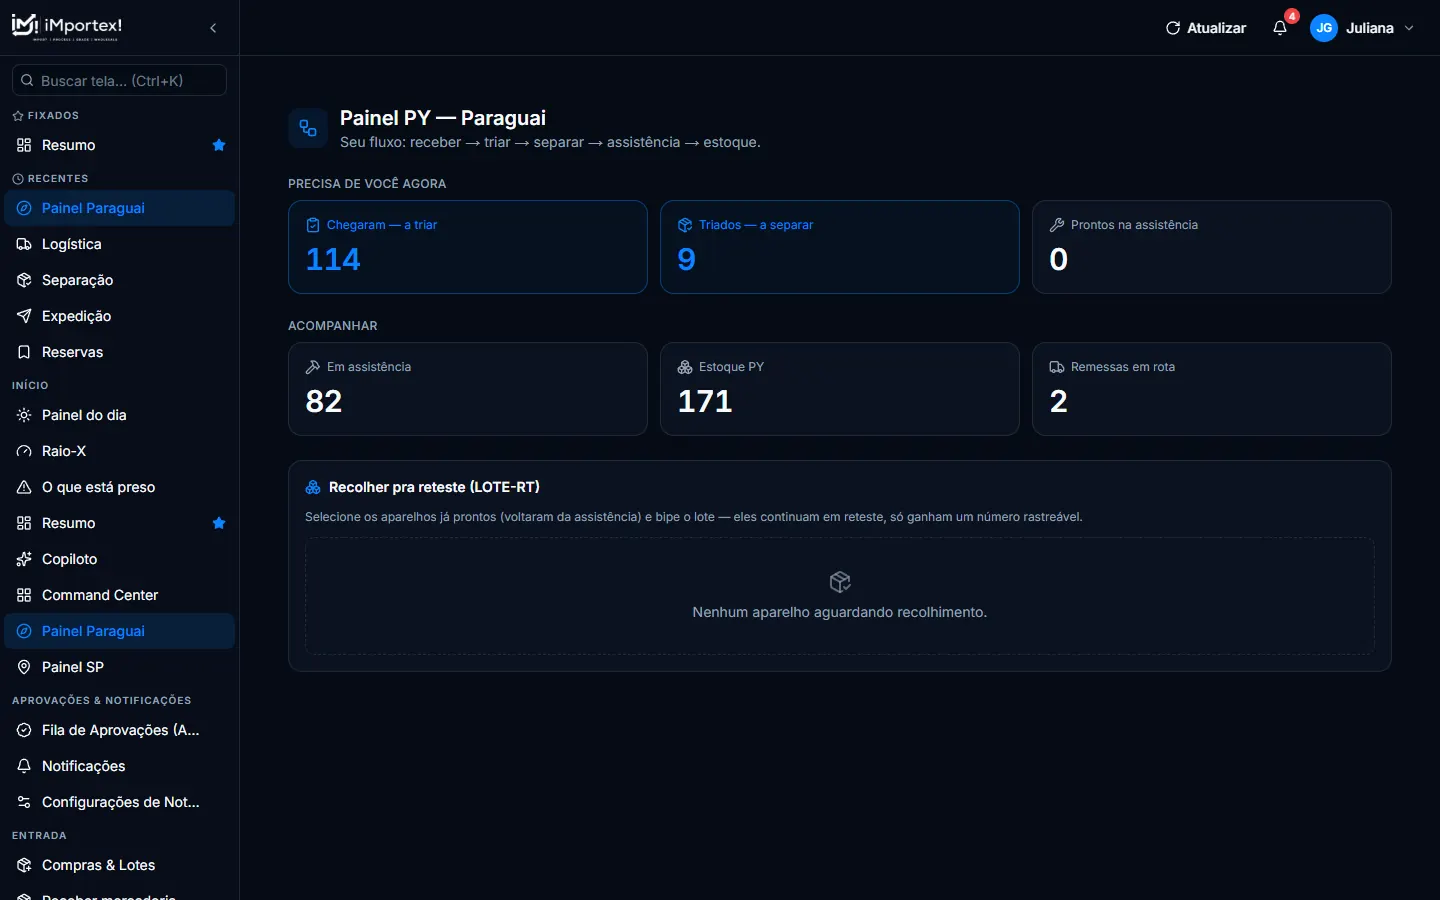Open Expedição via its paper-plane icon
The height and width of the screenshot is (900, 1440).
pyautogui.click(x=24, y=316)
